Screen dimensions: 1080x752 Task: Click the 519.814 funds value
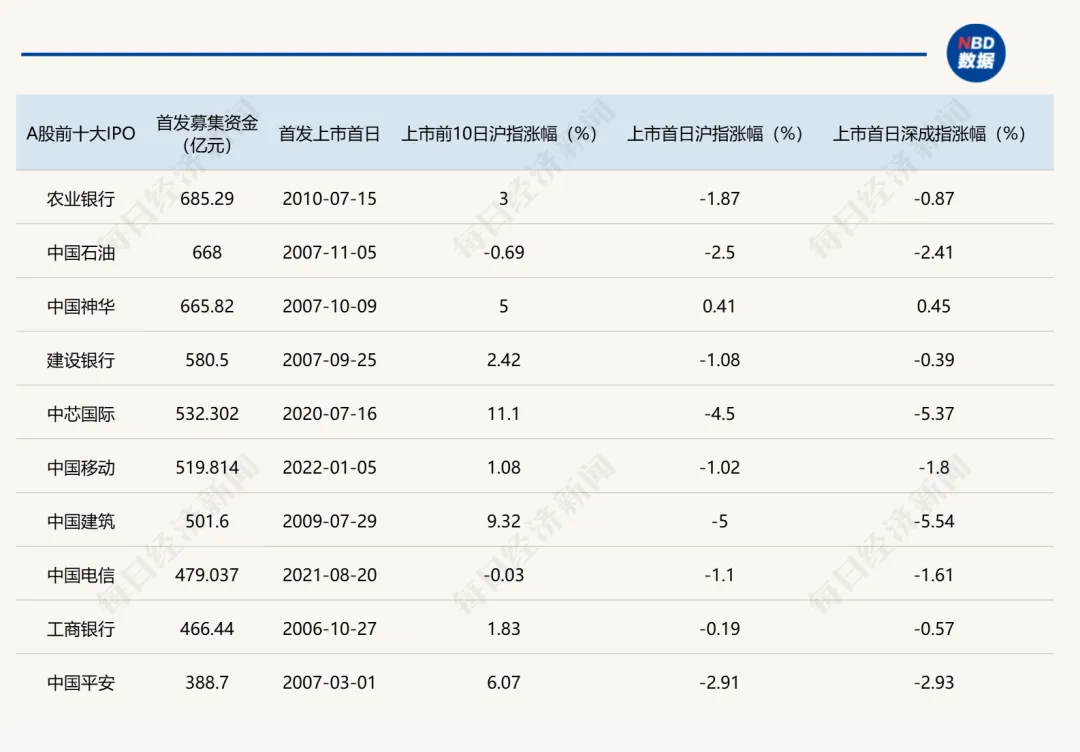click(x=207, y=468)
